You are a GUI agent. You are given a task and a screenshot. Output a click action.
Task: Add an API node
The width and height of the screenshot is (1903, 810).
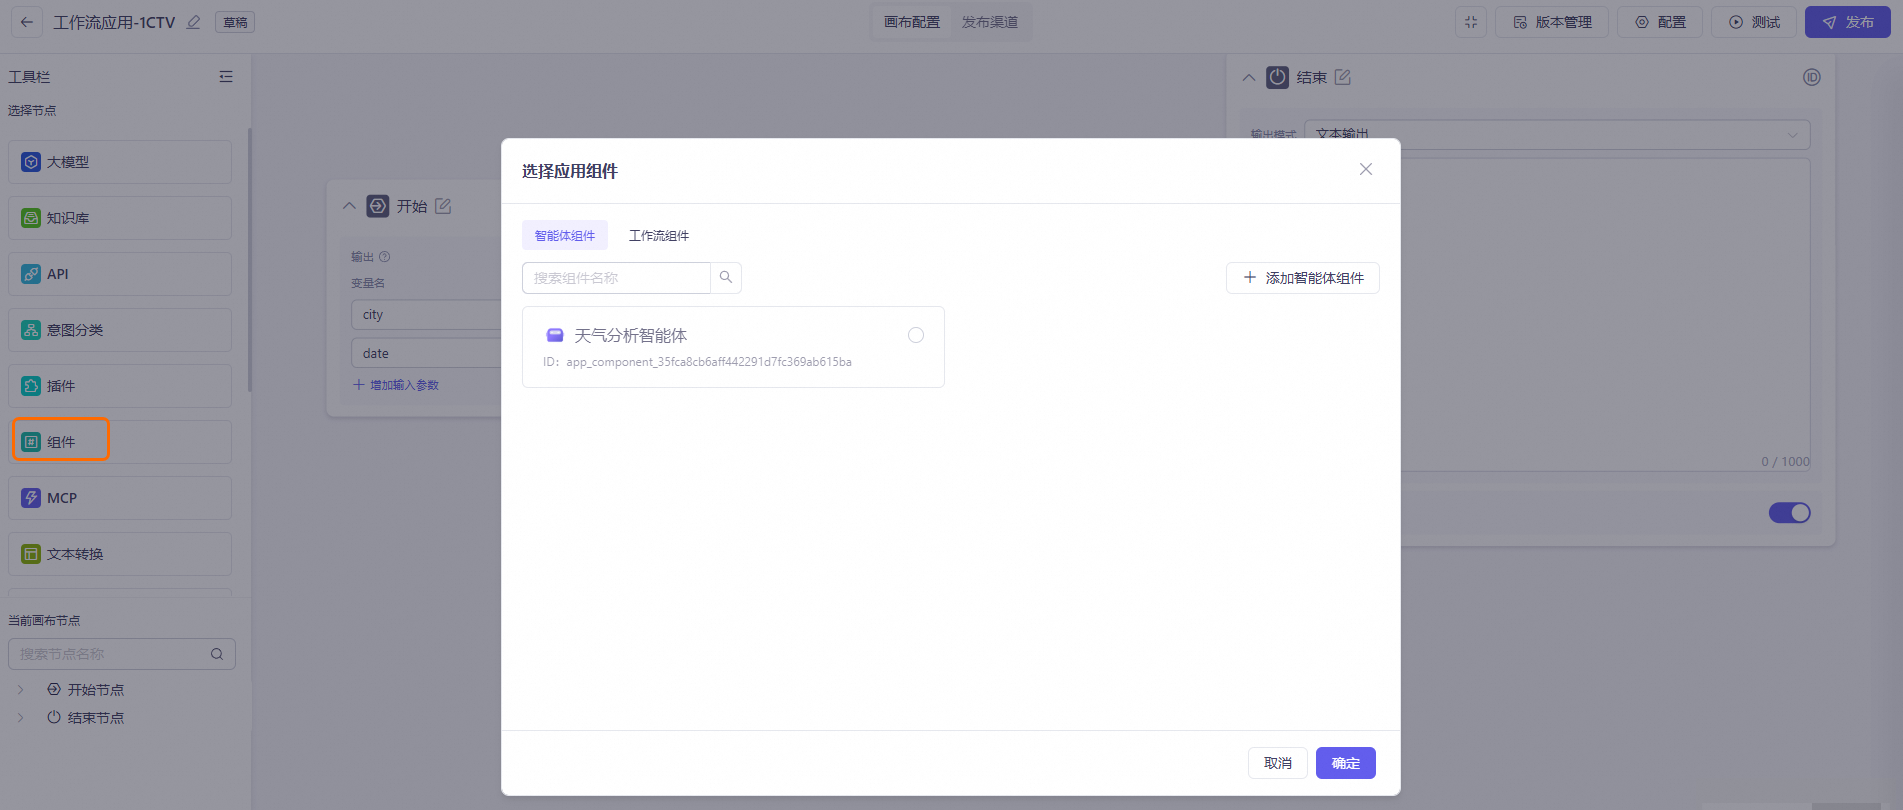pyautogui.click(x=120, y=274)
